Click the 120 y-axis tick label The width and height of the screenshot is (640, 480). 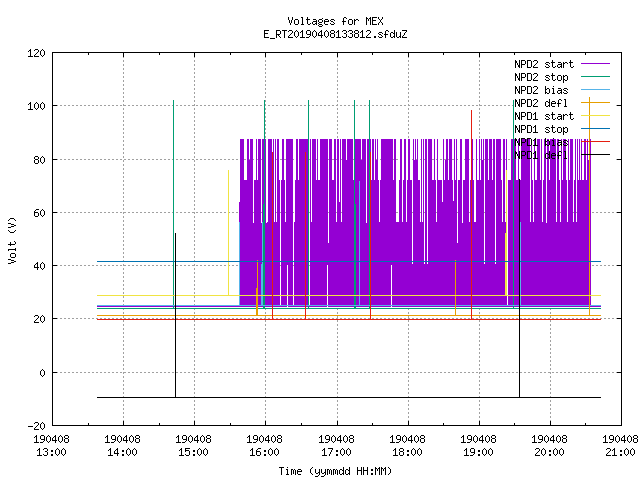pyautogui.click(x=36, y=53)
